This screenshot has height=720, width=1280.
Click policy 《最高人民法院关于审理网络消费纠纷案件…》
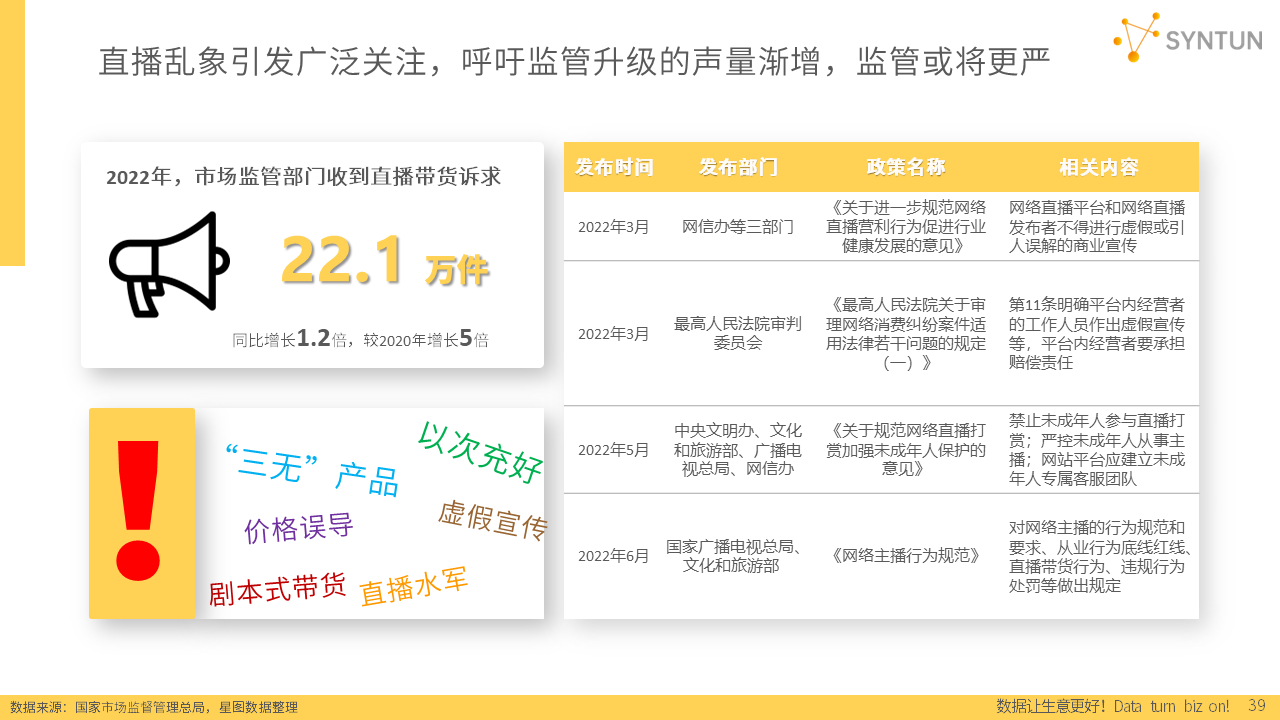tap(906, 334)
